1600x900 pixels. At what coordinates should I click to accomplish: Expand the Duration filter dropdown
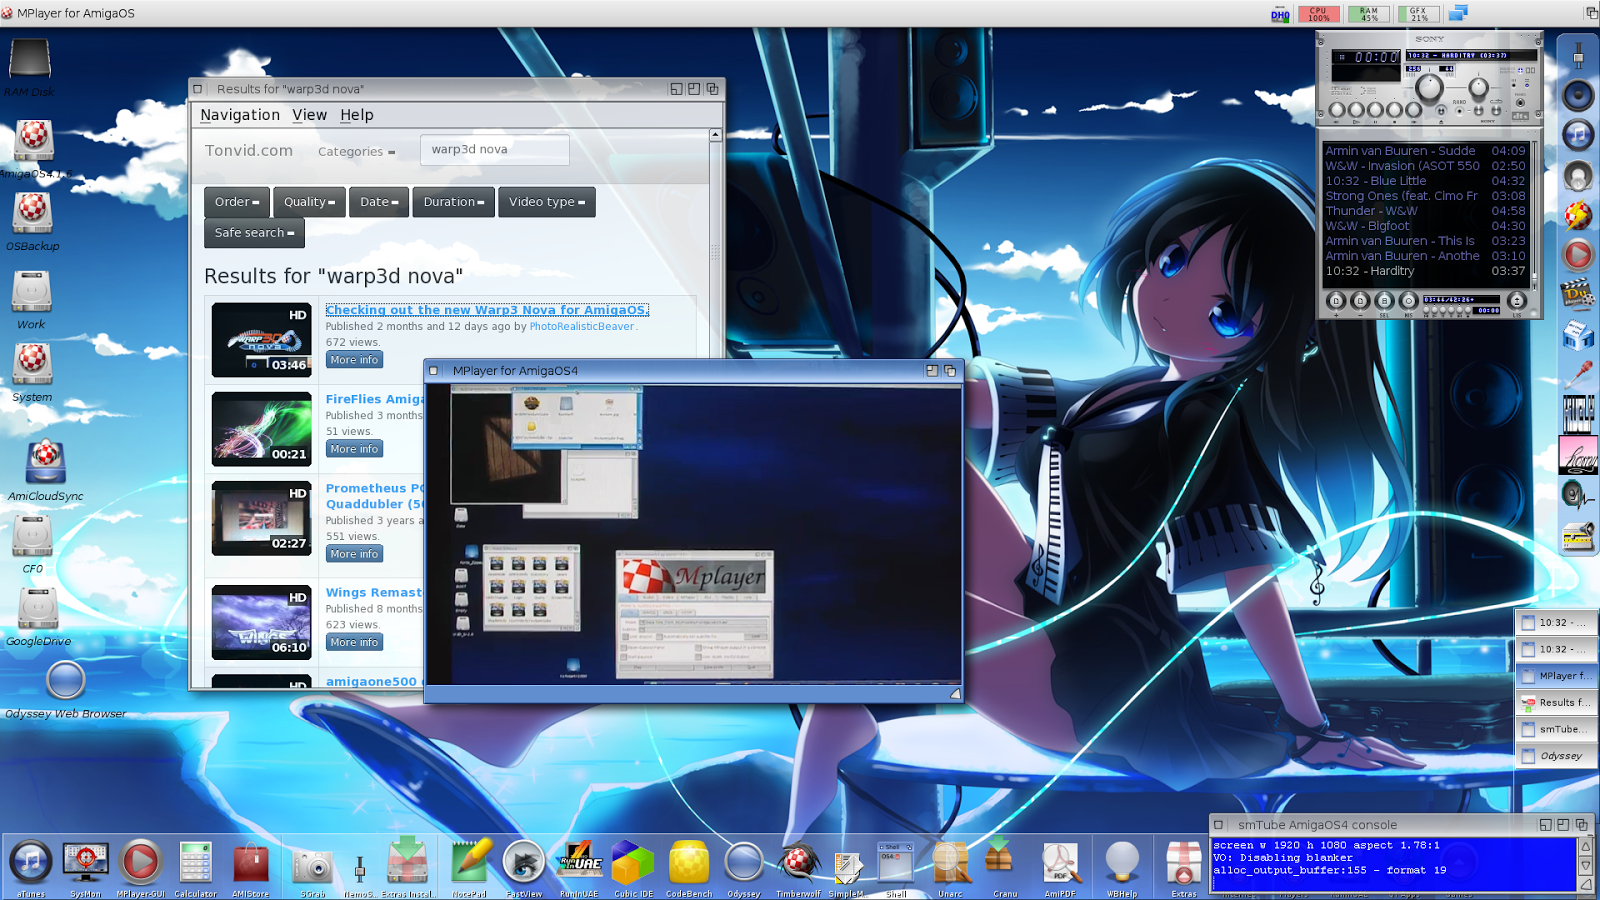453,202
